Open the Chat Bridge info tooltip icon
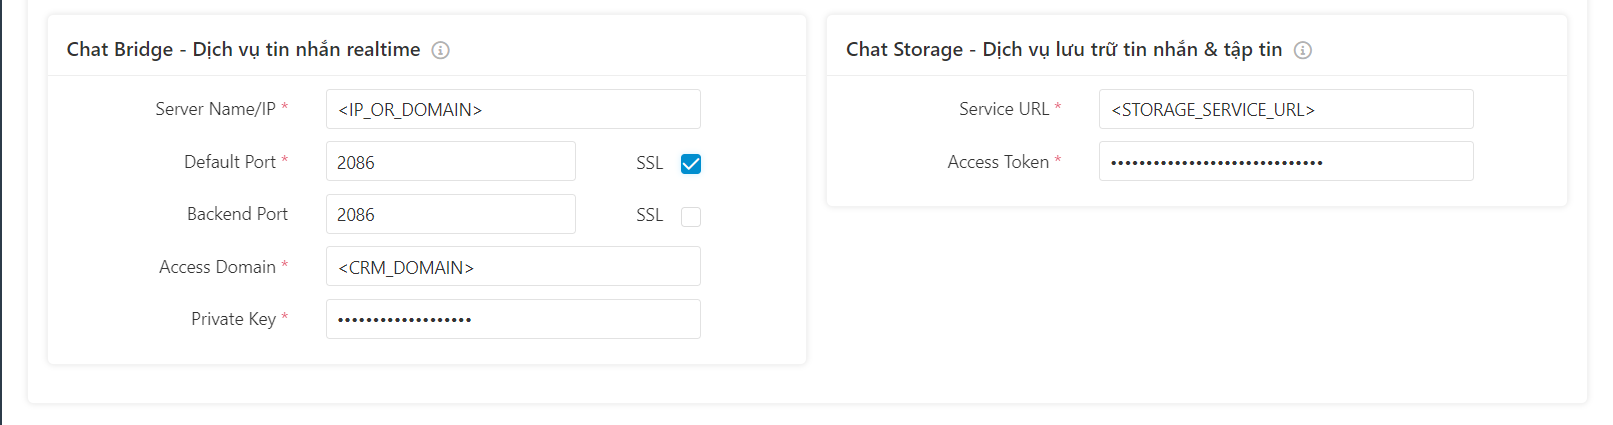Screen dimensions: 1613x425 coord(440,50)
